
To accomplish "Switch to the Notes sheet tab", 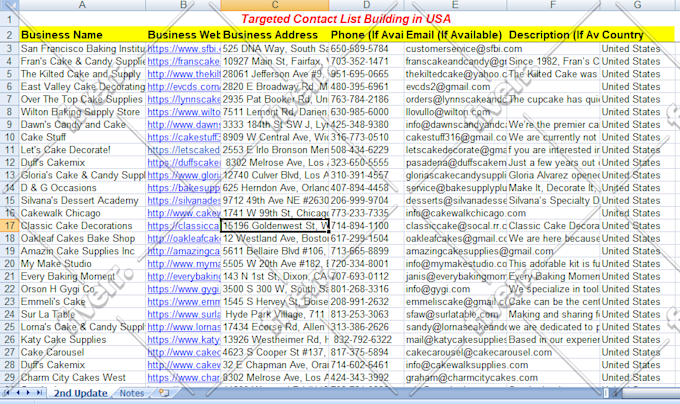I will tap(132, 393).
